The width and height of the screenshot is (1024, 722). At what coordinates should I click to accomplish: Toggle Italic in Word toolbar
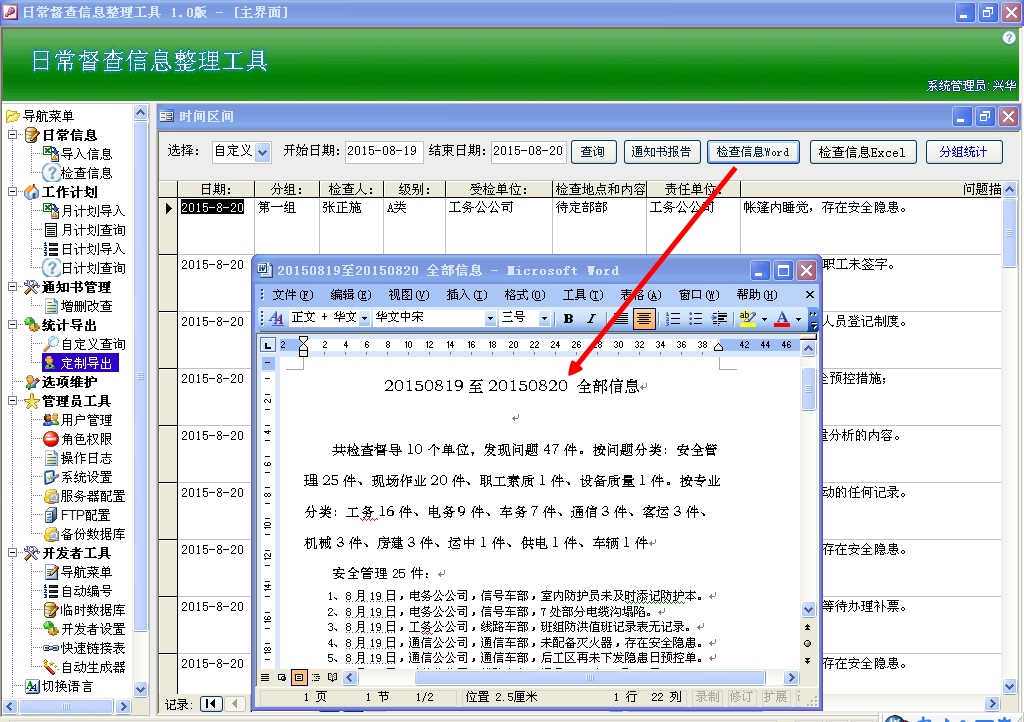[x=591, y=319]
